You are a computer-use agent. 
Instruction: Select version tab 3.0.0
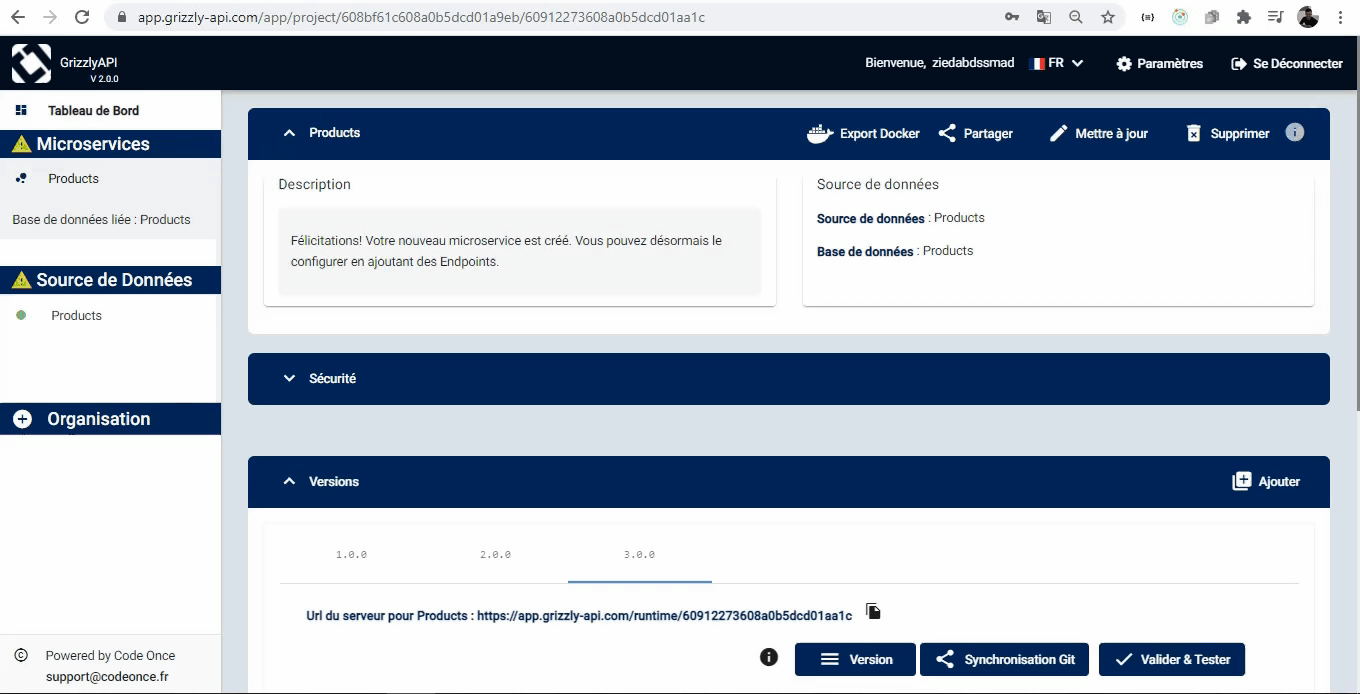pos(639,554)
